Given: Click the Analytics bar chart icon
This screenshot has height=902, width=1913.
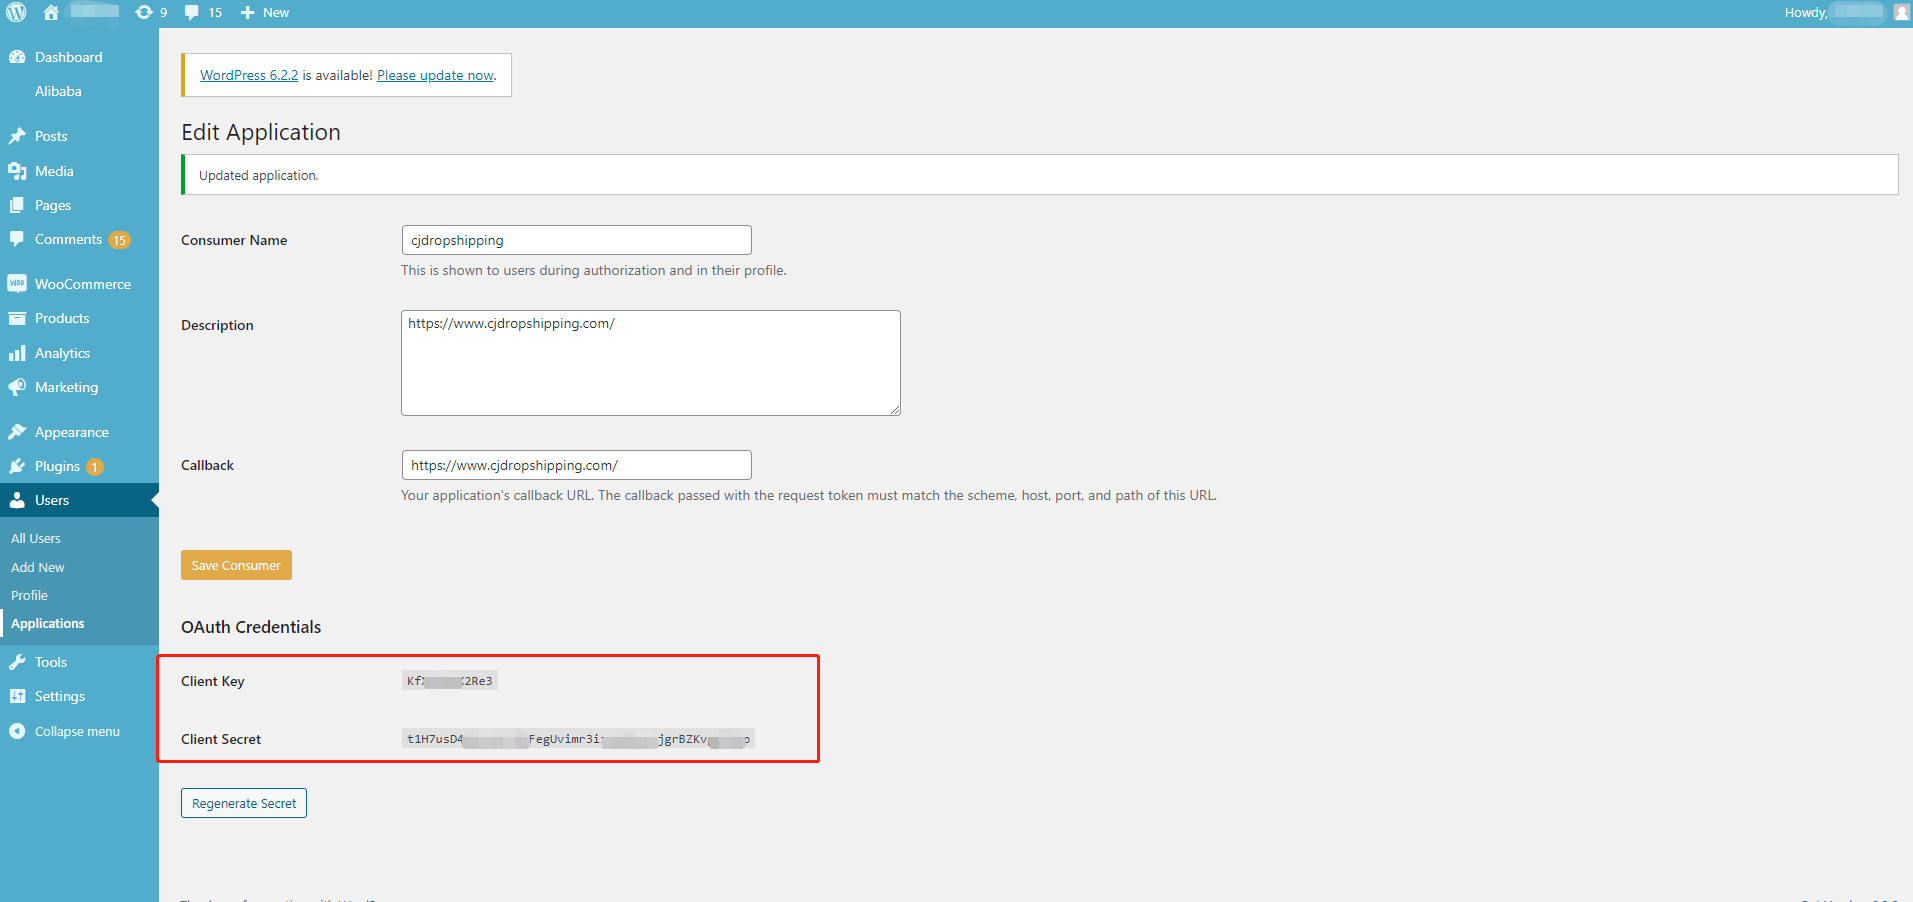Looking at the screenshot, I should (17, 353).
